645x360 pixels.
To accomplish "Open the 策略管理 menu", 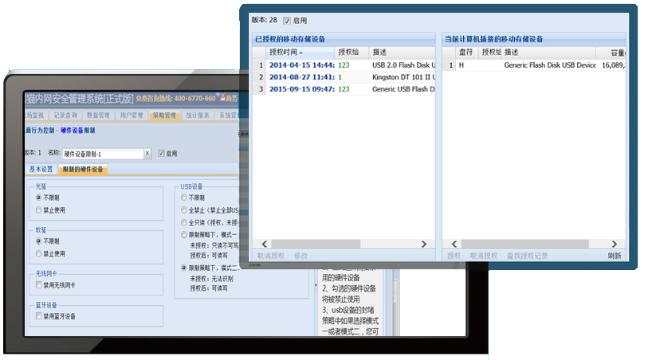I will (165, 115).
